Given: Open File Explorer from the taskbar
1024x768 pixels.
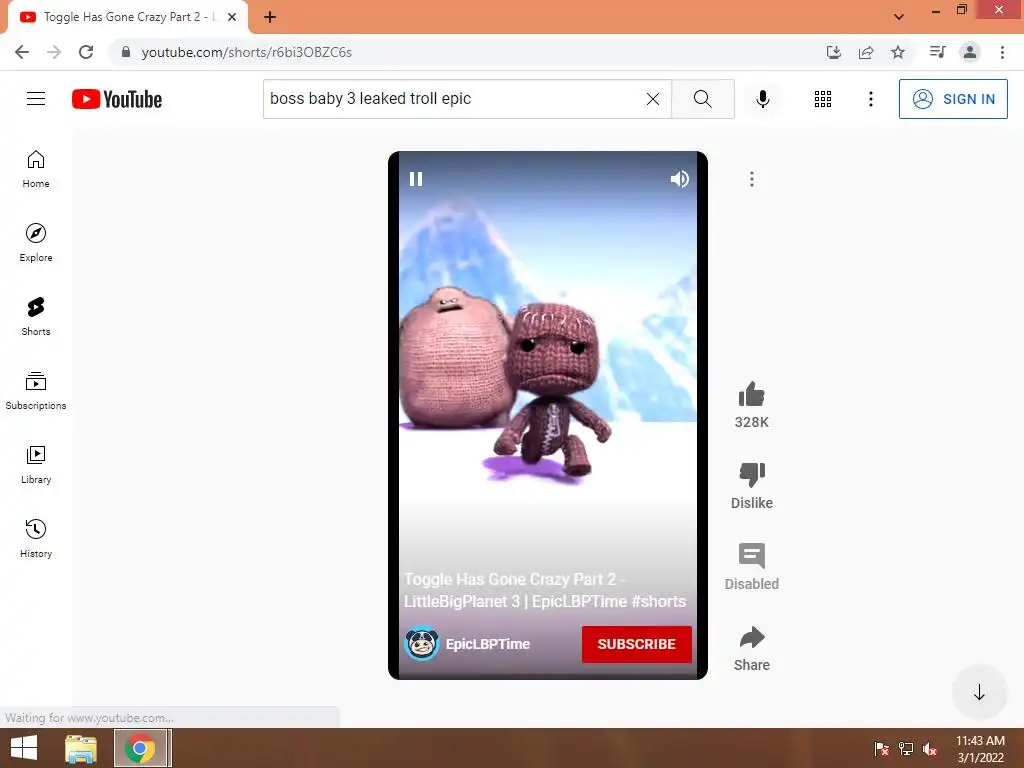Looking at the screenshot, I should (x=81, y=748).
